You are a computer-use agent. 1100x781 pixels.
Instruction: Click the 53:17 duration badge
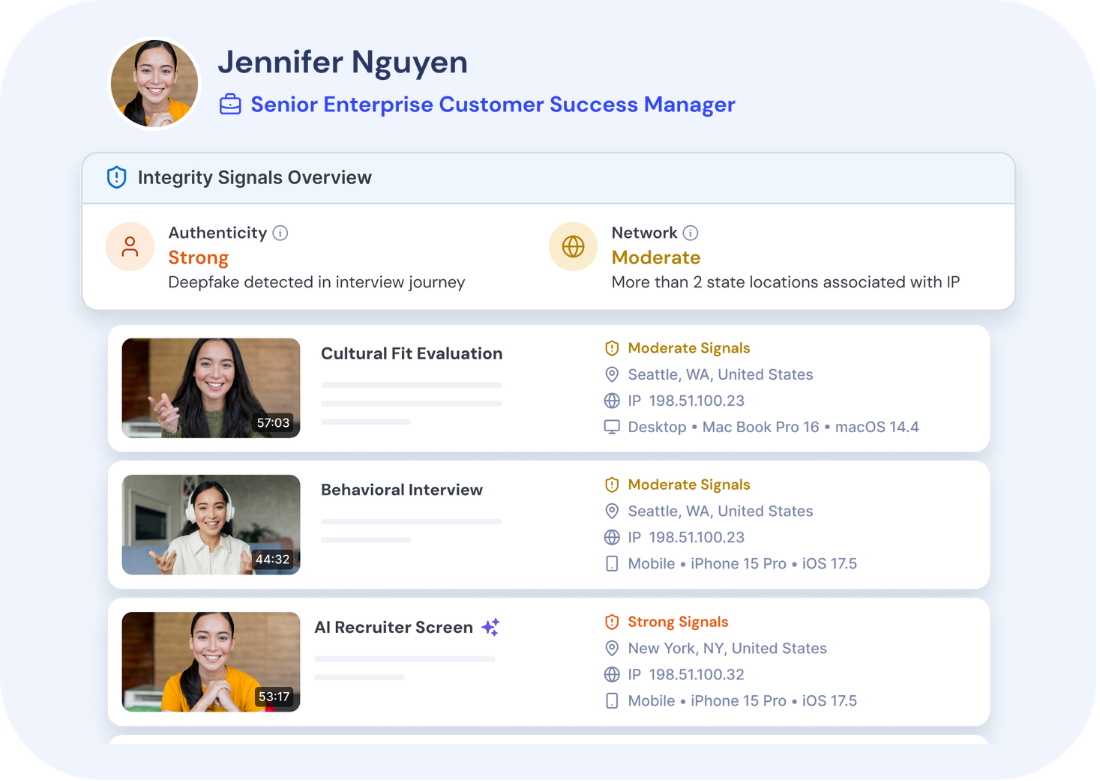tap(274, 697)
